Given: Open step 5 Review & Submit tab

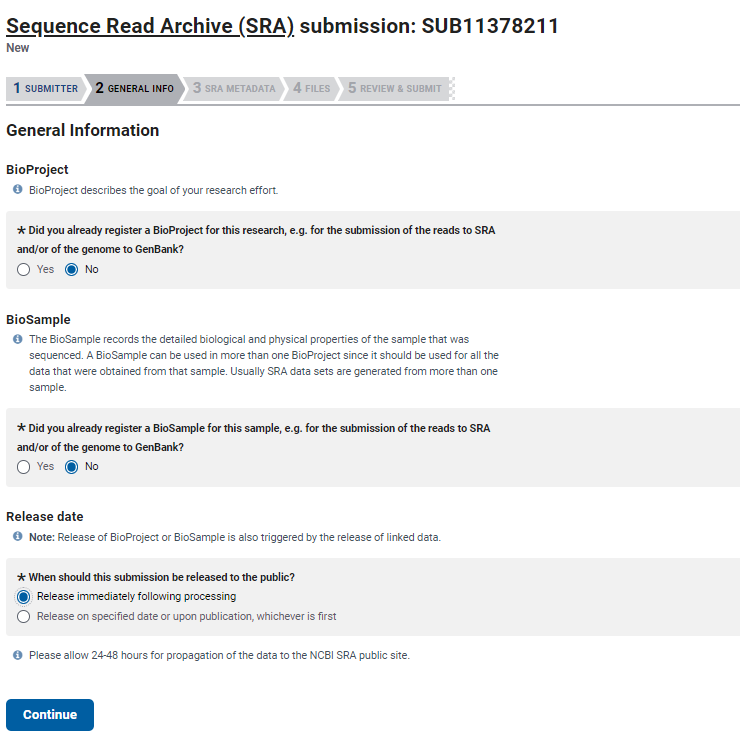Looking at the screenshot, I should click(x=394, y=88).
